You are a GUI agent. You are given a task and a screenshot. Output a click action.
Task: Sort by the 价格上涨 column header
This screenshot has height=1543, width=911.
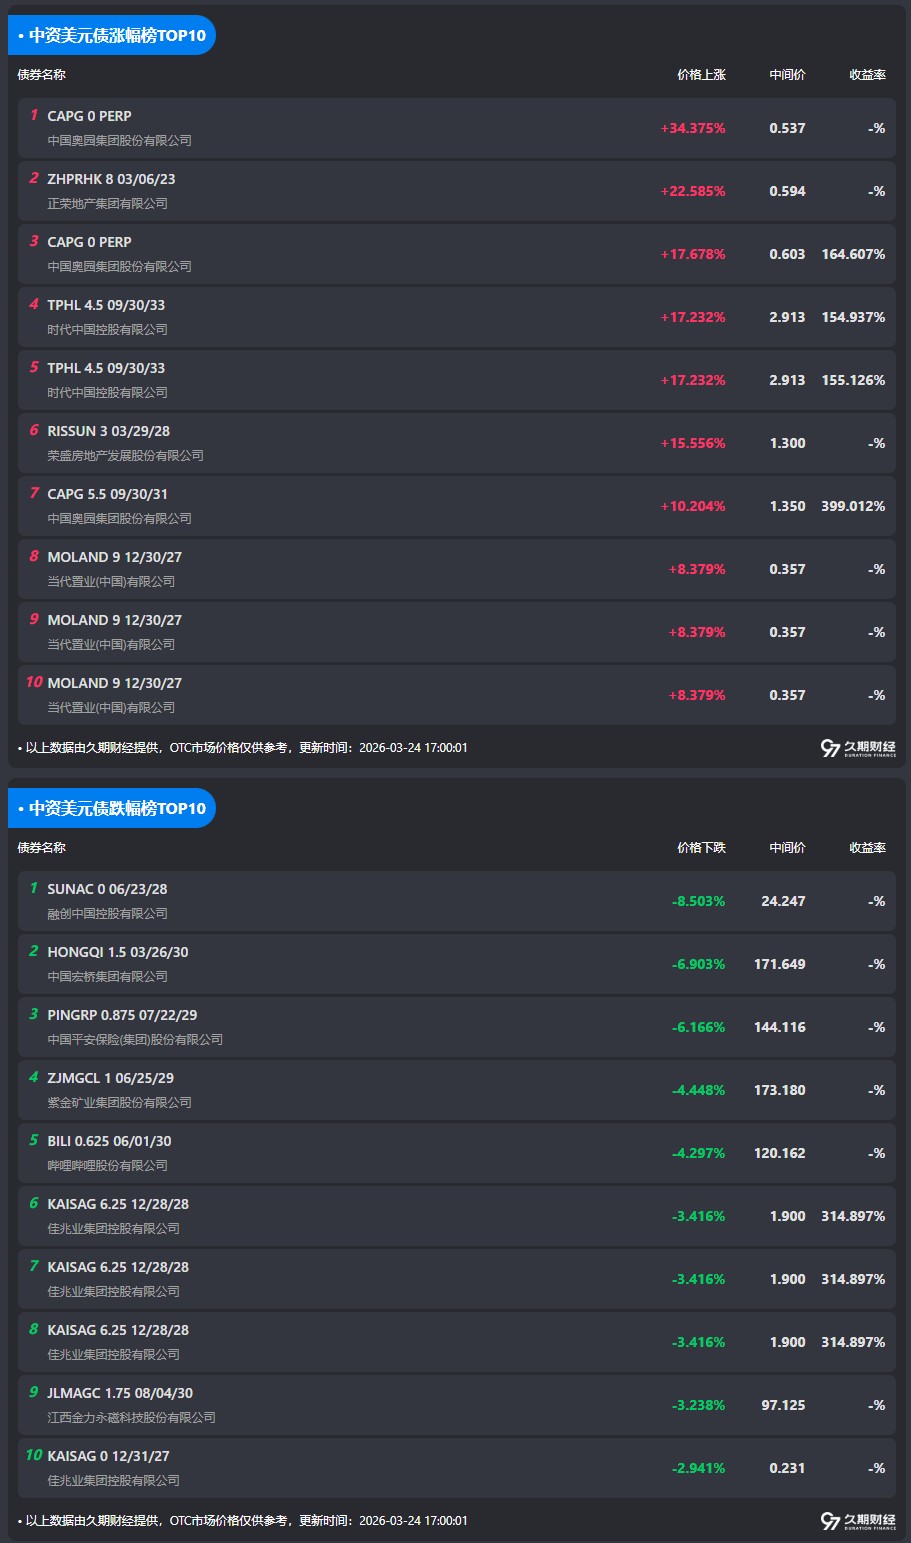(x=701, y=75)
